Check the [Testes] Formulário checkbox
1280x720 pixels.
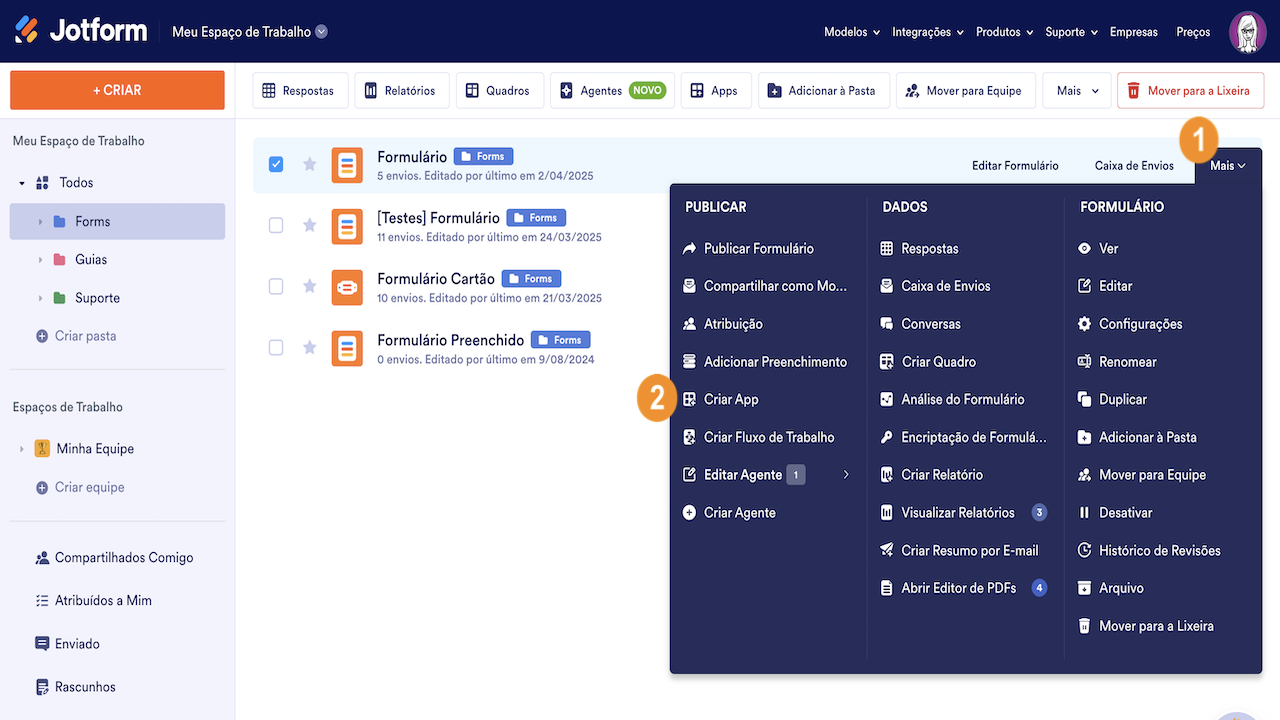coord(276,225)
